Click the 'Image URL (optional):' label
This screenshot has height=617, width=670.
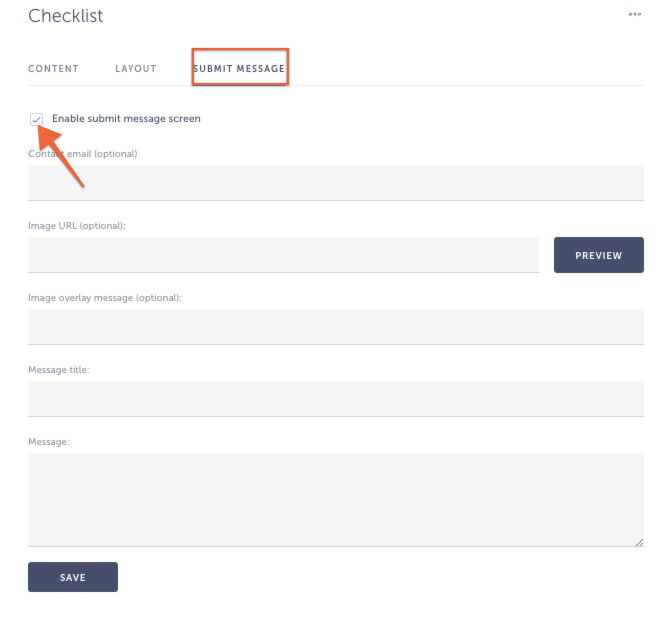click(77, 226)
